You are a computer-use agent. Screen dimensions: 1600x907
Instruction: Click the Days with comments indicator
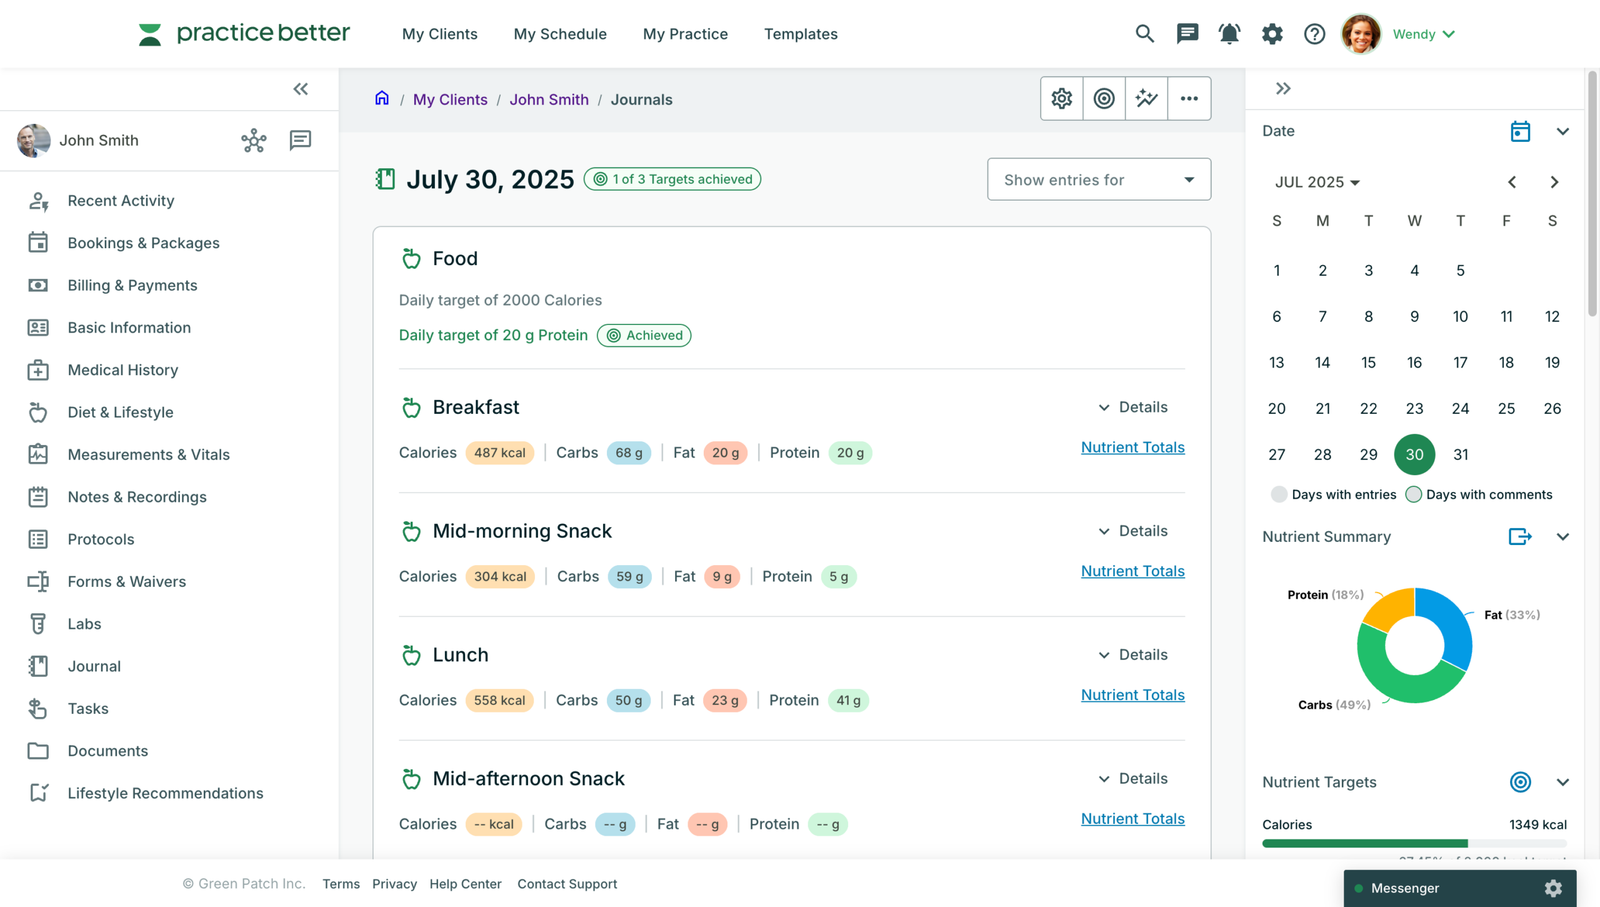coord(1413,494)
